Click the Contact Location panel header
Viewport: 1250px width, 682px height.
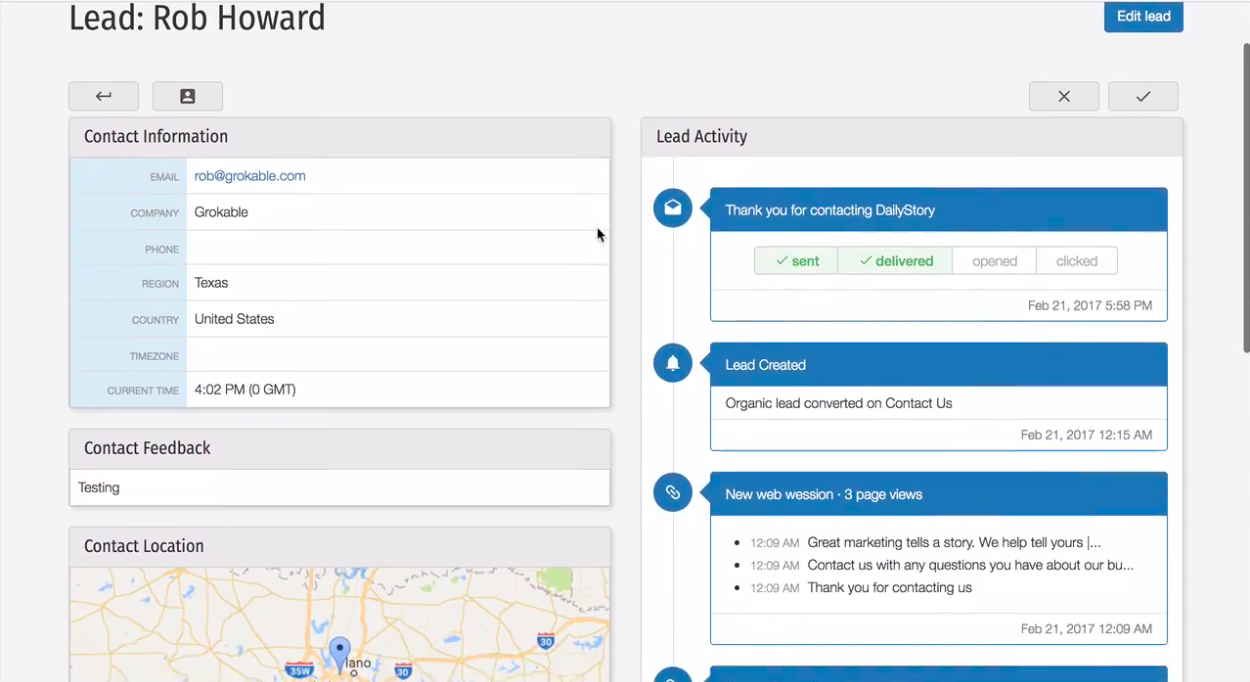(x=340, y=547)
